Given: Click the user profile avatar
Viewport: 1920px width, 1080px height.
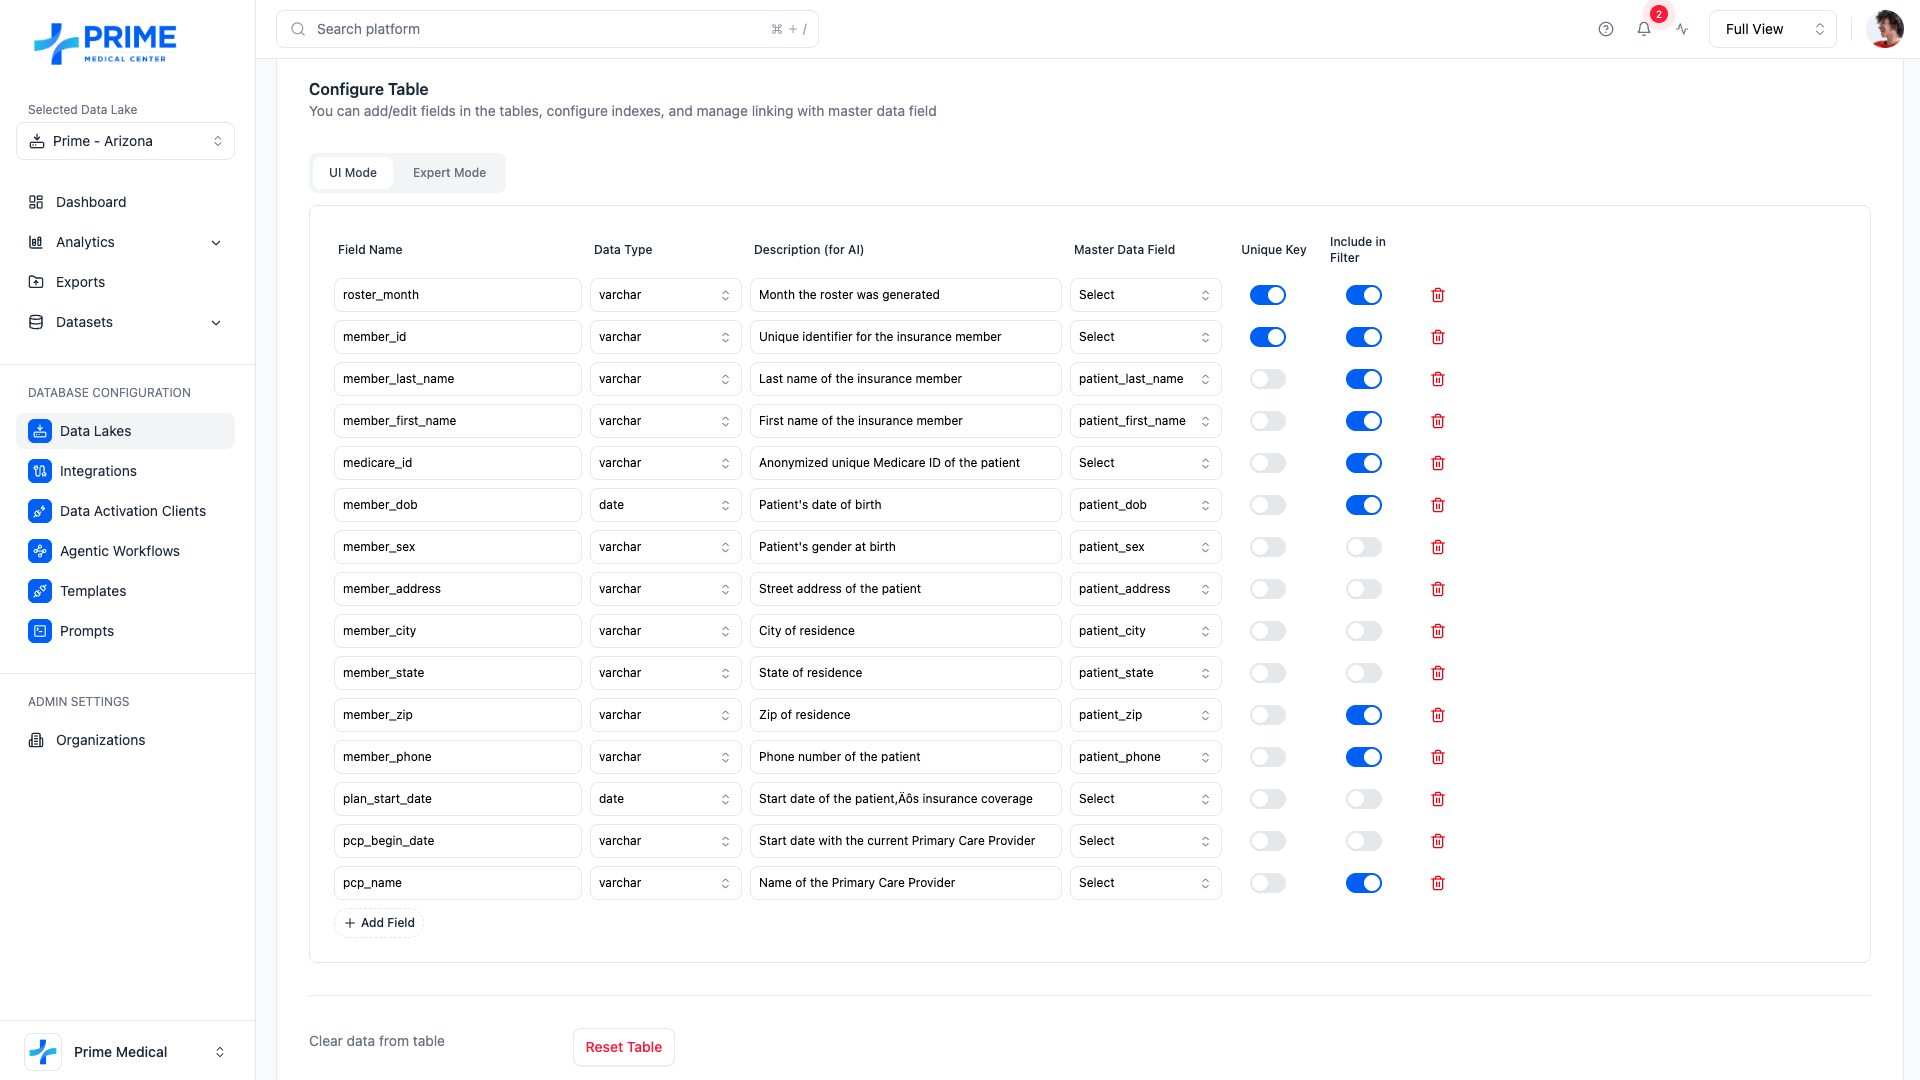Looking at the screenshot, I should [1885, 29].
